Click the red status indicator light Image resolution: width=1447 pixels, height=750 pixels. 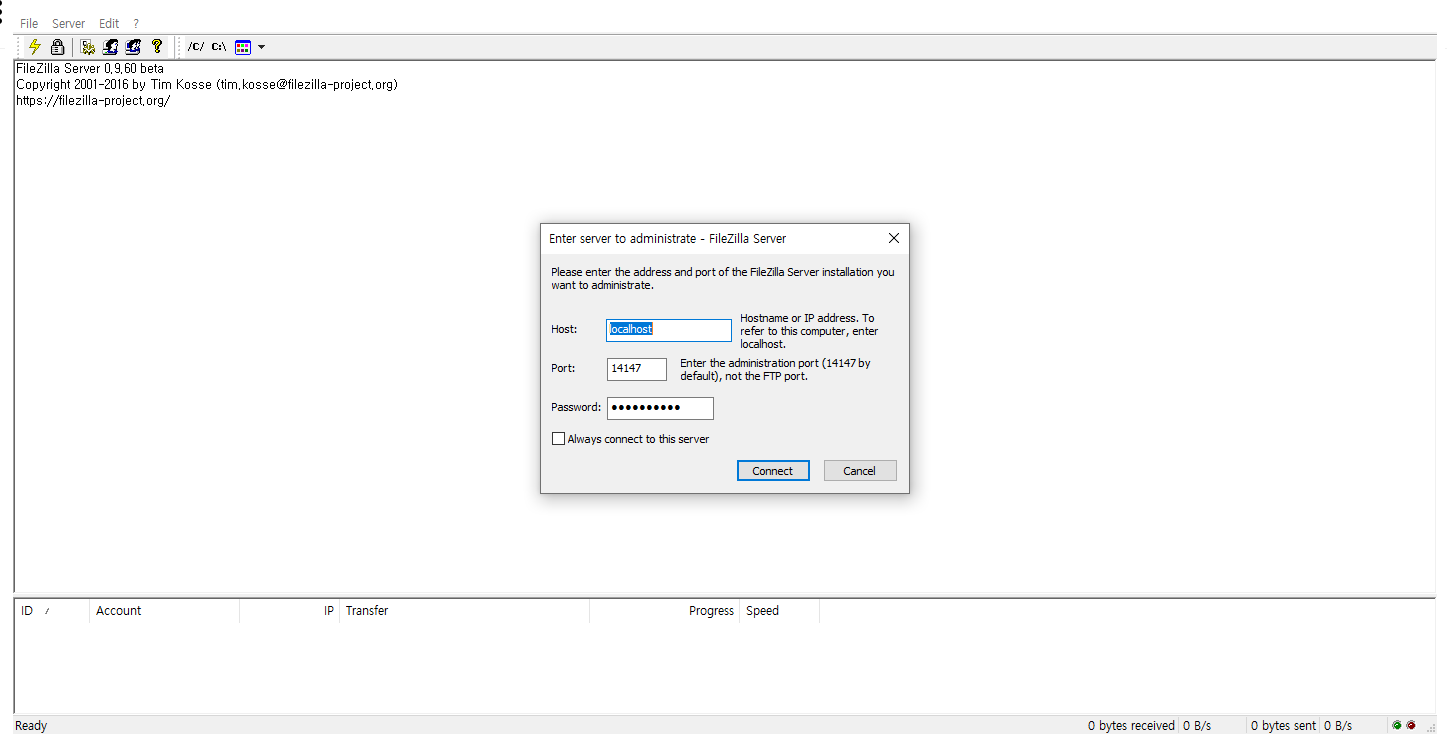1411,726
